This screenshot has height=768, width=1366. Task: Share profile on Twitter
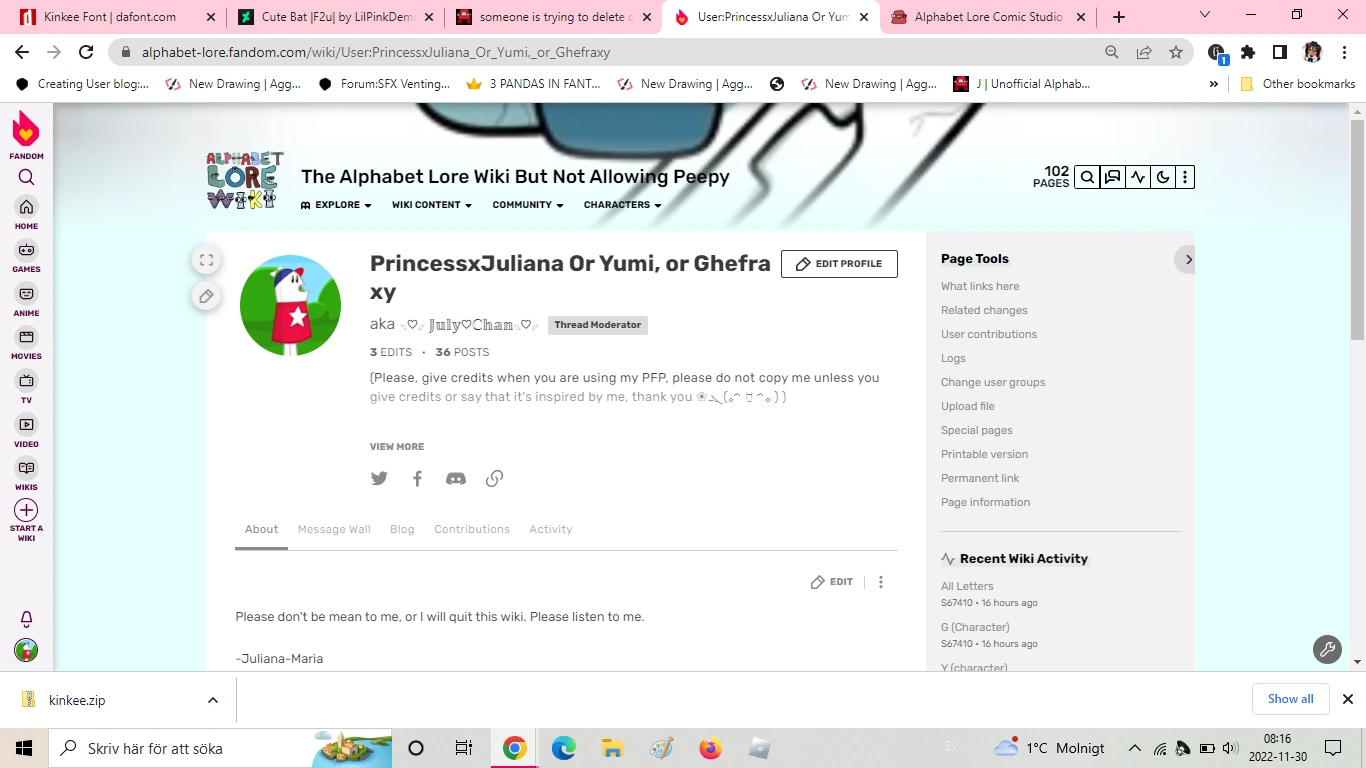379,478
